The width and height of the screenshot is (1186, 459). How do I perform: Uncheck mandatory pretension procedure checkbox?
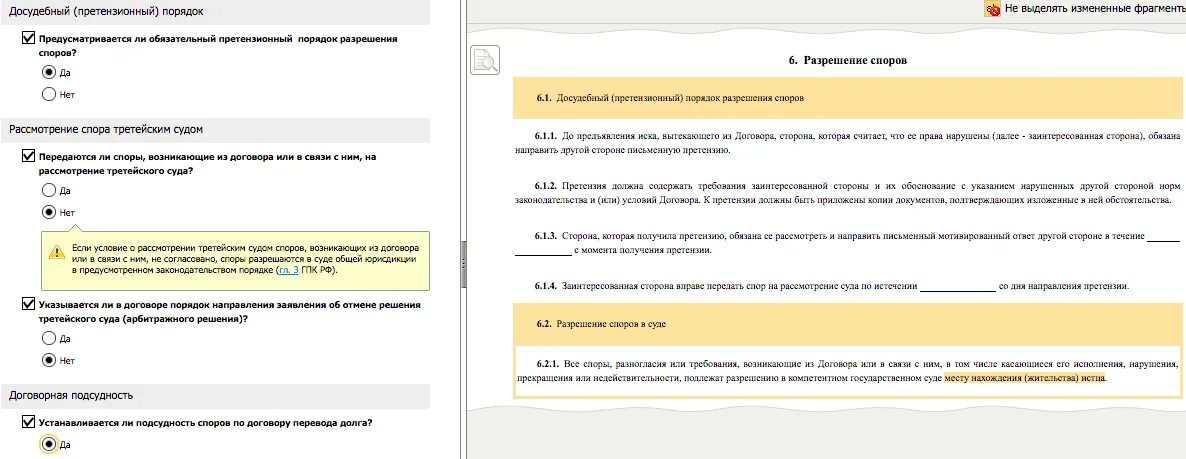tap(29, 38)
